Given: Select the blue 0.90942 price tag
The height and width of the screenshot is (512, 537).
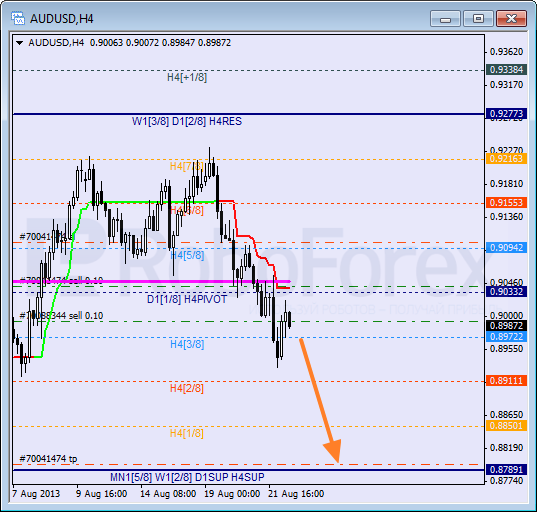Looking at the screenshot, I should click(506, 248).
